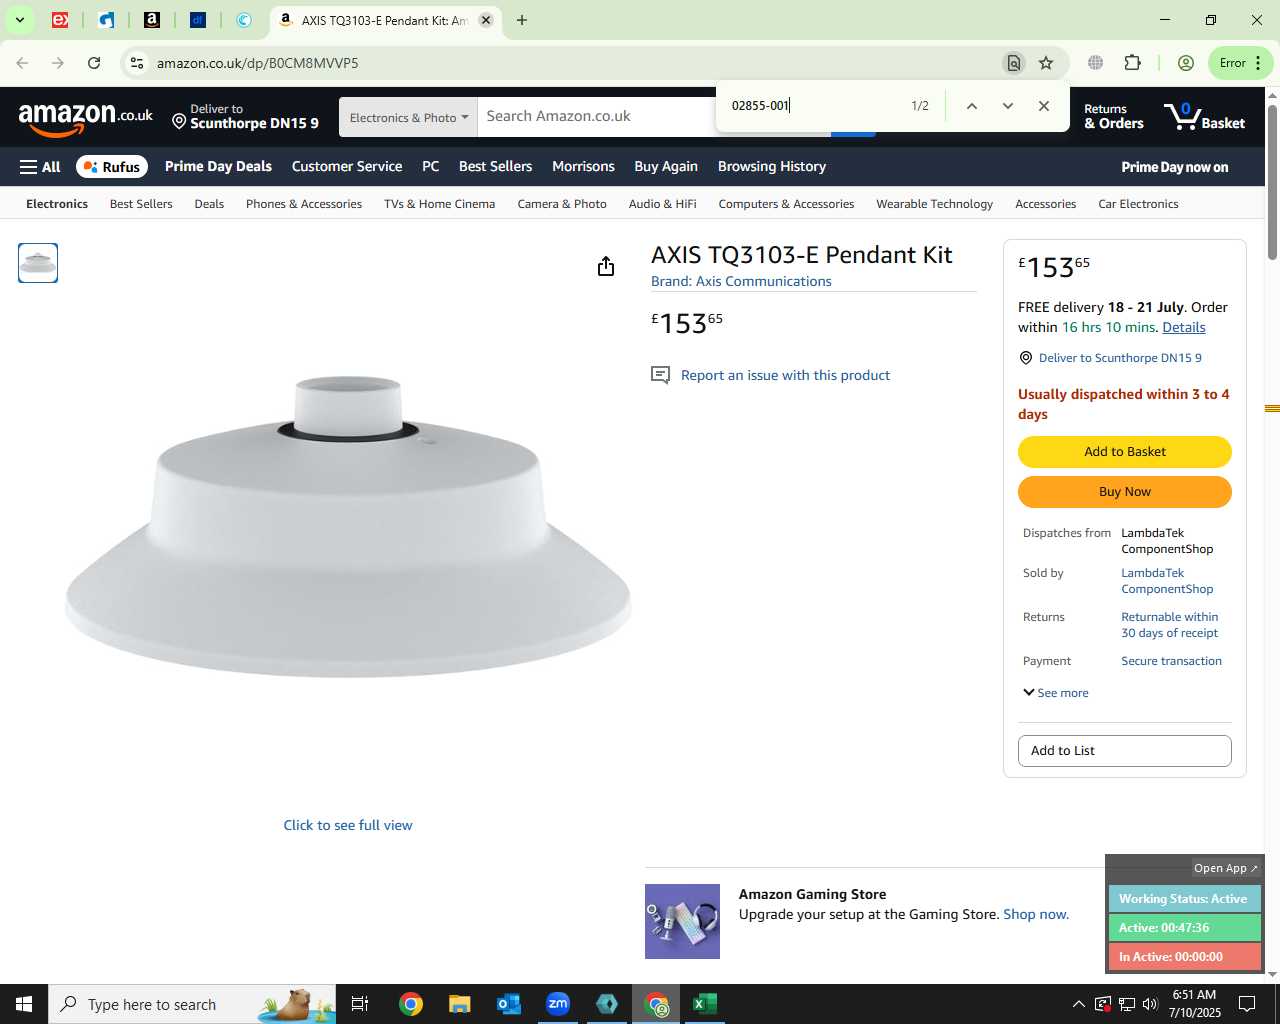Open Task View in taskbar
1280x1024 pixels.
point(360,1004)
